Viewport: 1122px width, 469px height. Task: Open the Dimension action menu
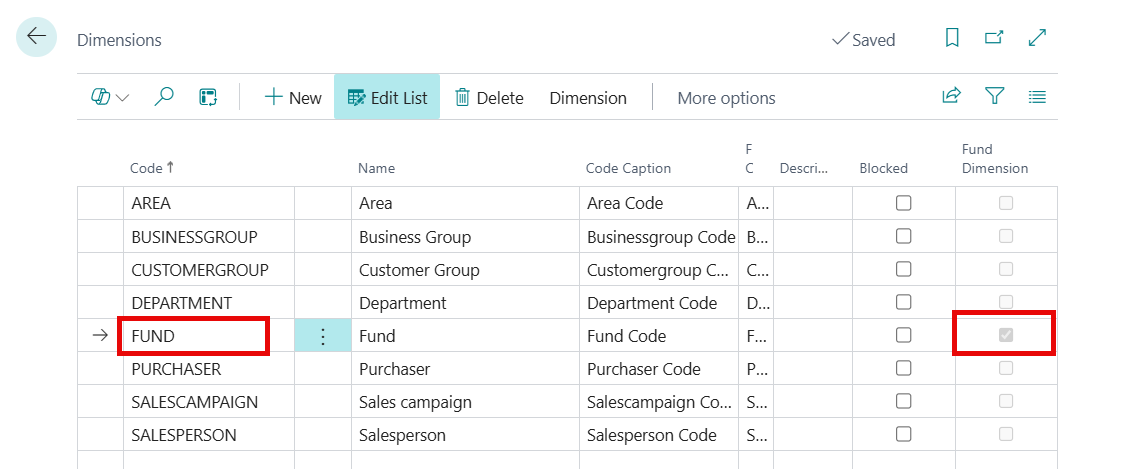[588, 98]
